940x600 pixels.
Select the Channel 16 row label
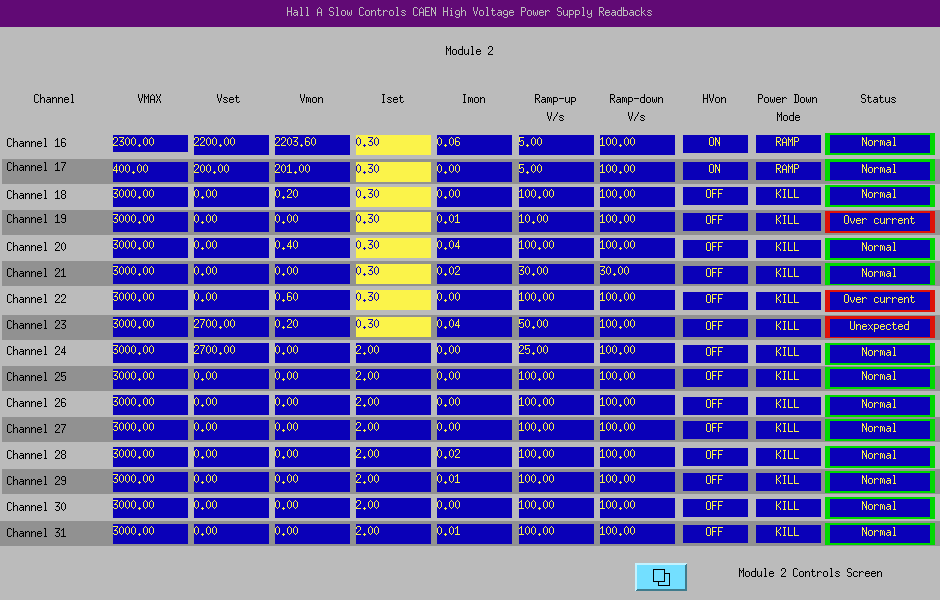tap(37, 143)
